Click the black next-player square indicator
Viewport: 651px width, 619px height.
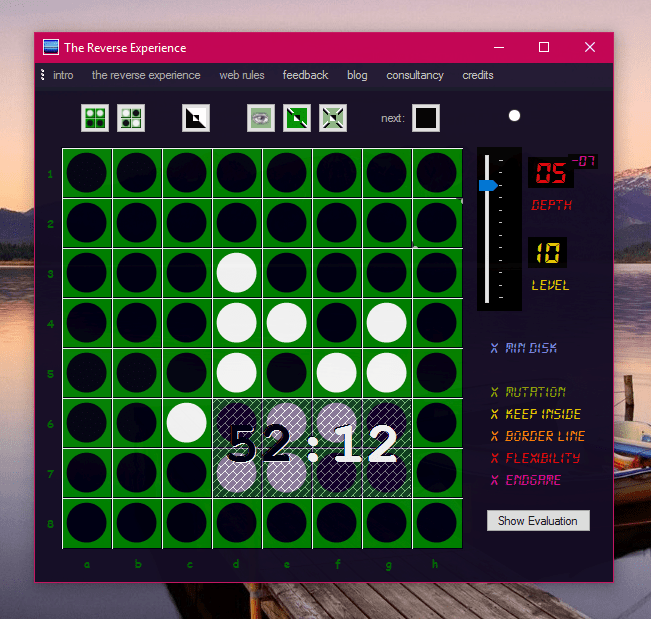coord(426,118)
